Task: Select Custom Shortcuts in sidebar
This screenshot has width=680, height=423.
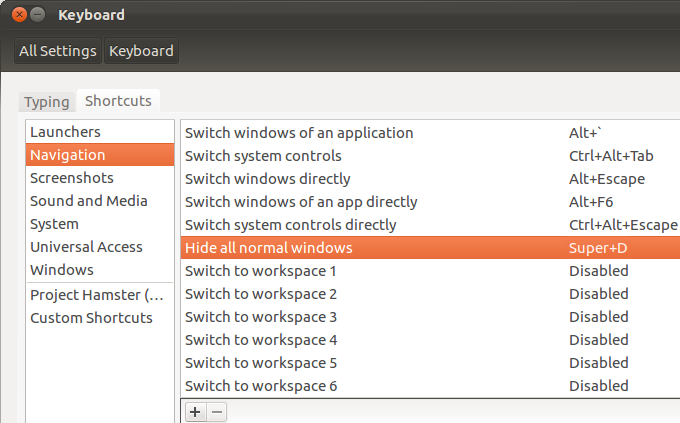Action: (x=91, y=318)
